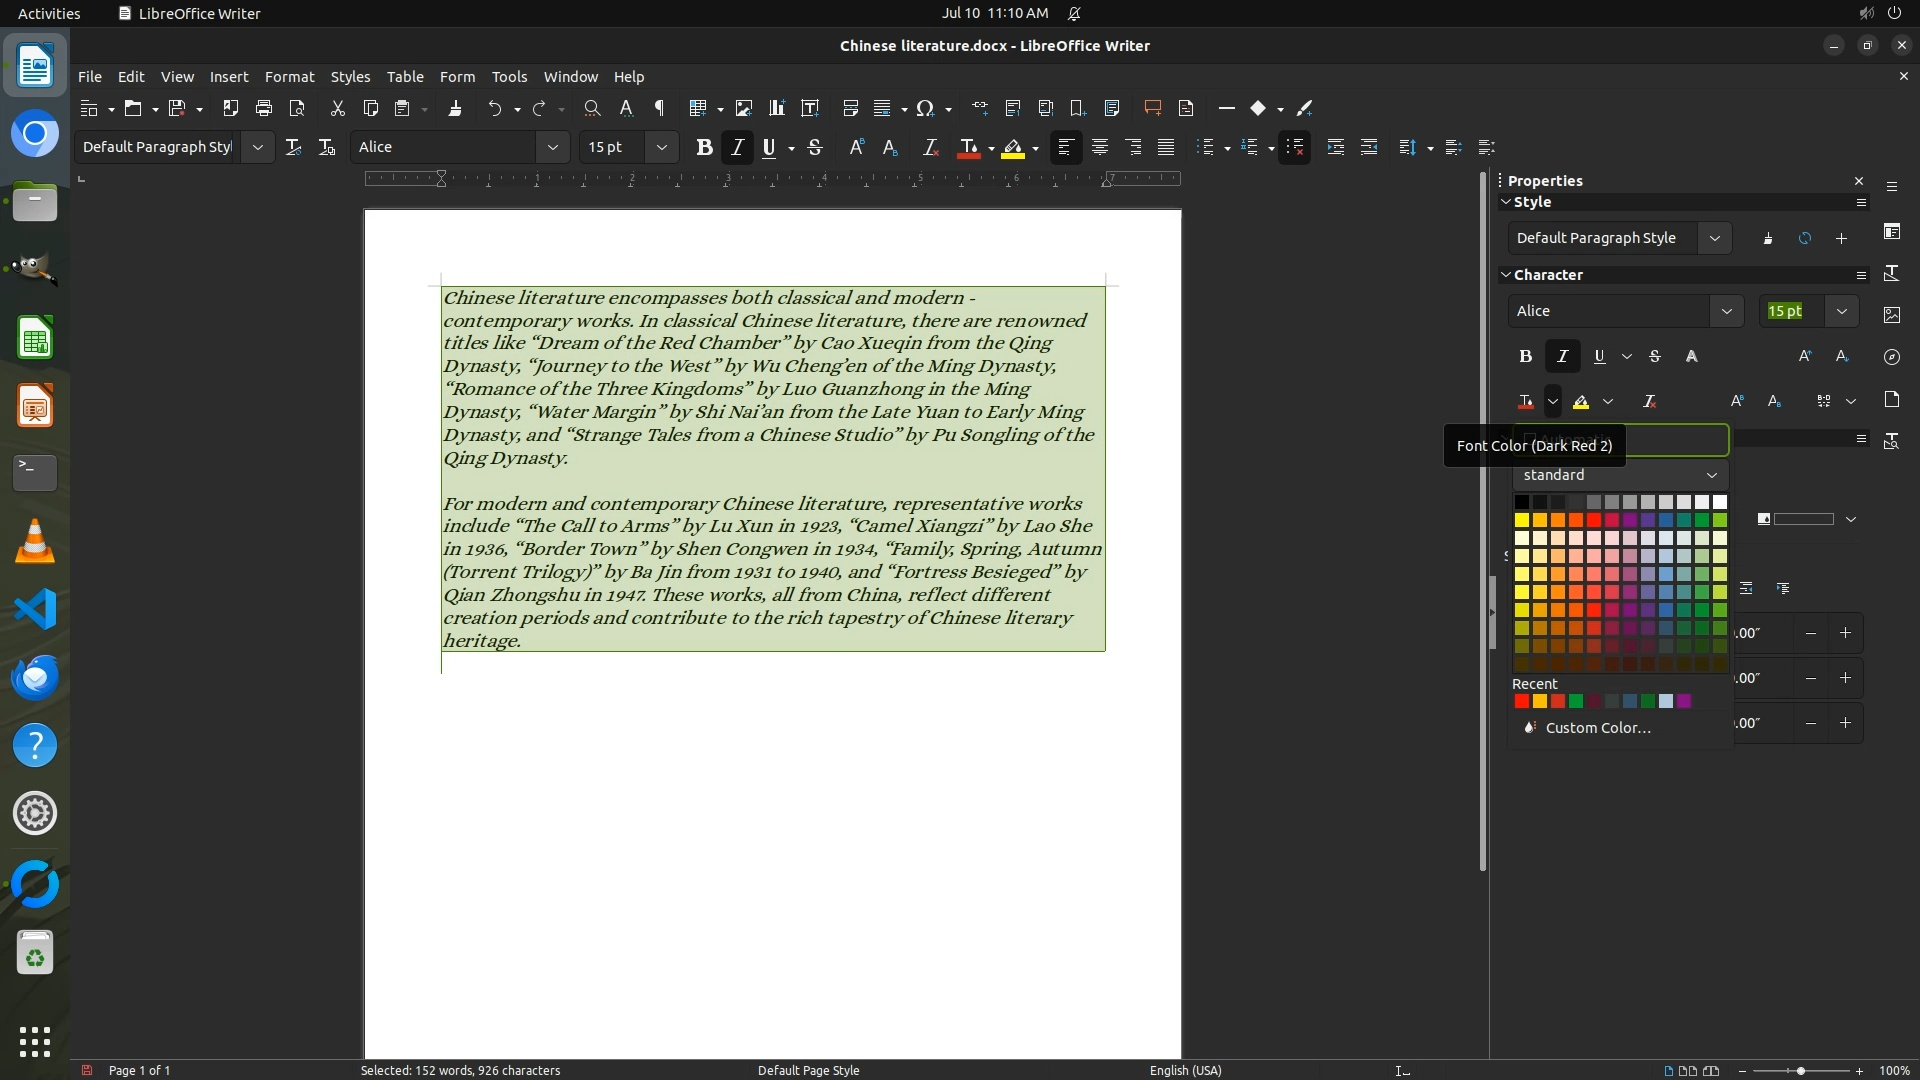Toggle formatting marks pilcrow icon
Viewport: 1920px width, 1080px height.
[659, 108]
